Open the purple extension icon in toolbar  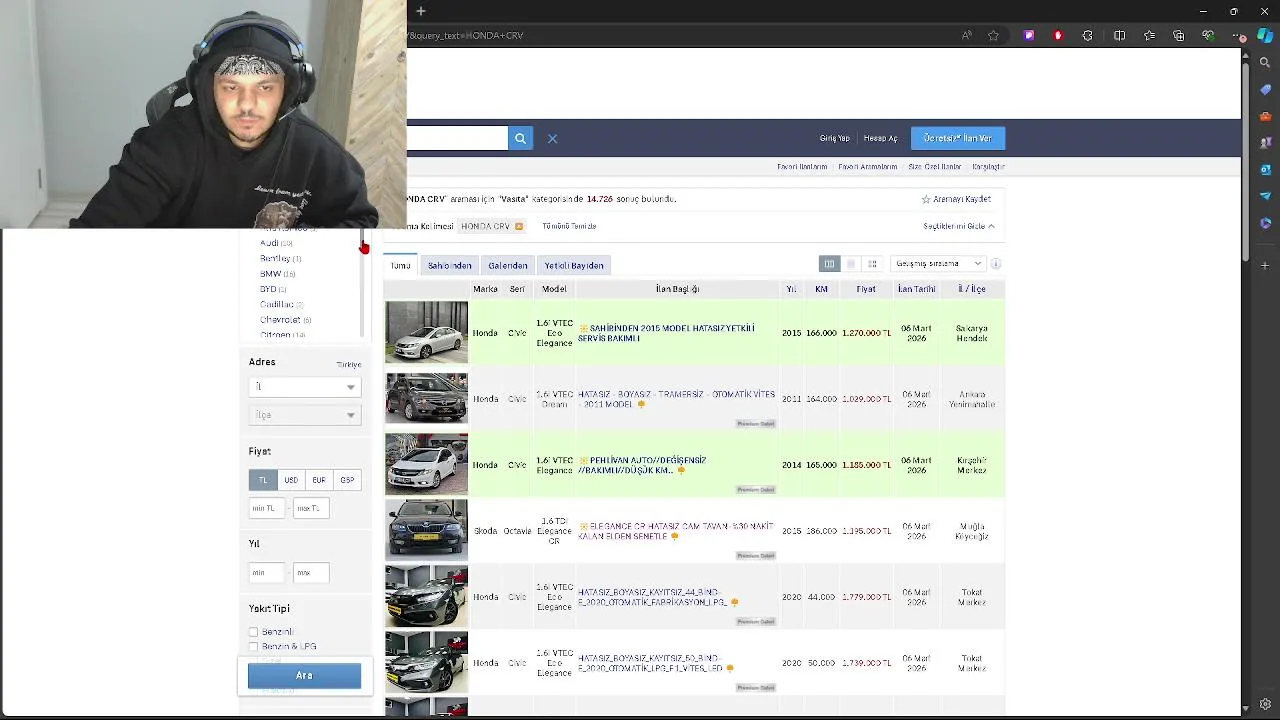pos(1029,35)
